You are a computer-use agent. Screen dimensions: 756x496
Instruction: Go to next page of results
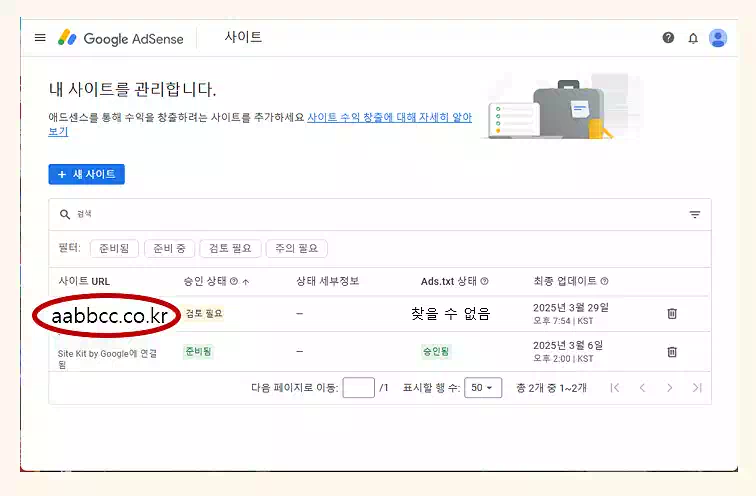(669, 388)
